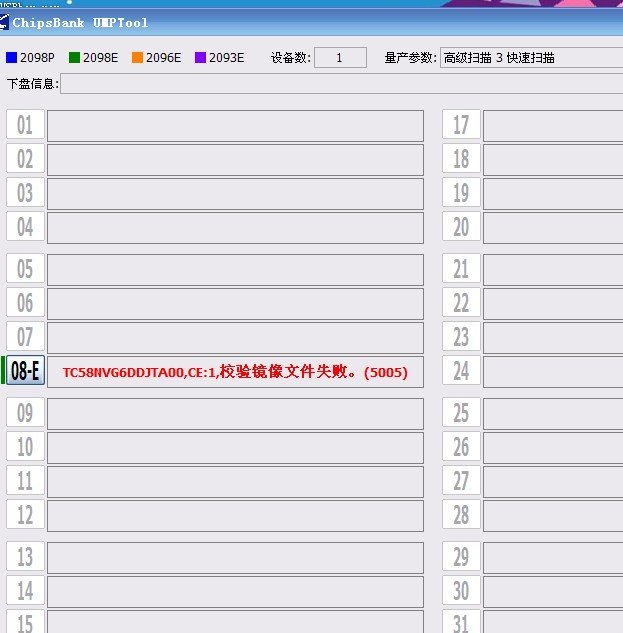Click the red error message for TC58NVG6DDJTA00
623x633 pixels.
[235, 372]
